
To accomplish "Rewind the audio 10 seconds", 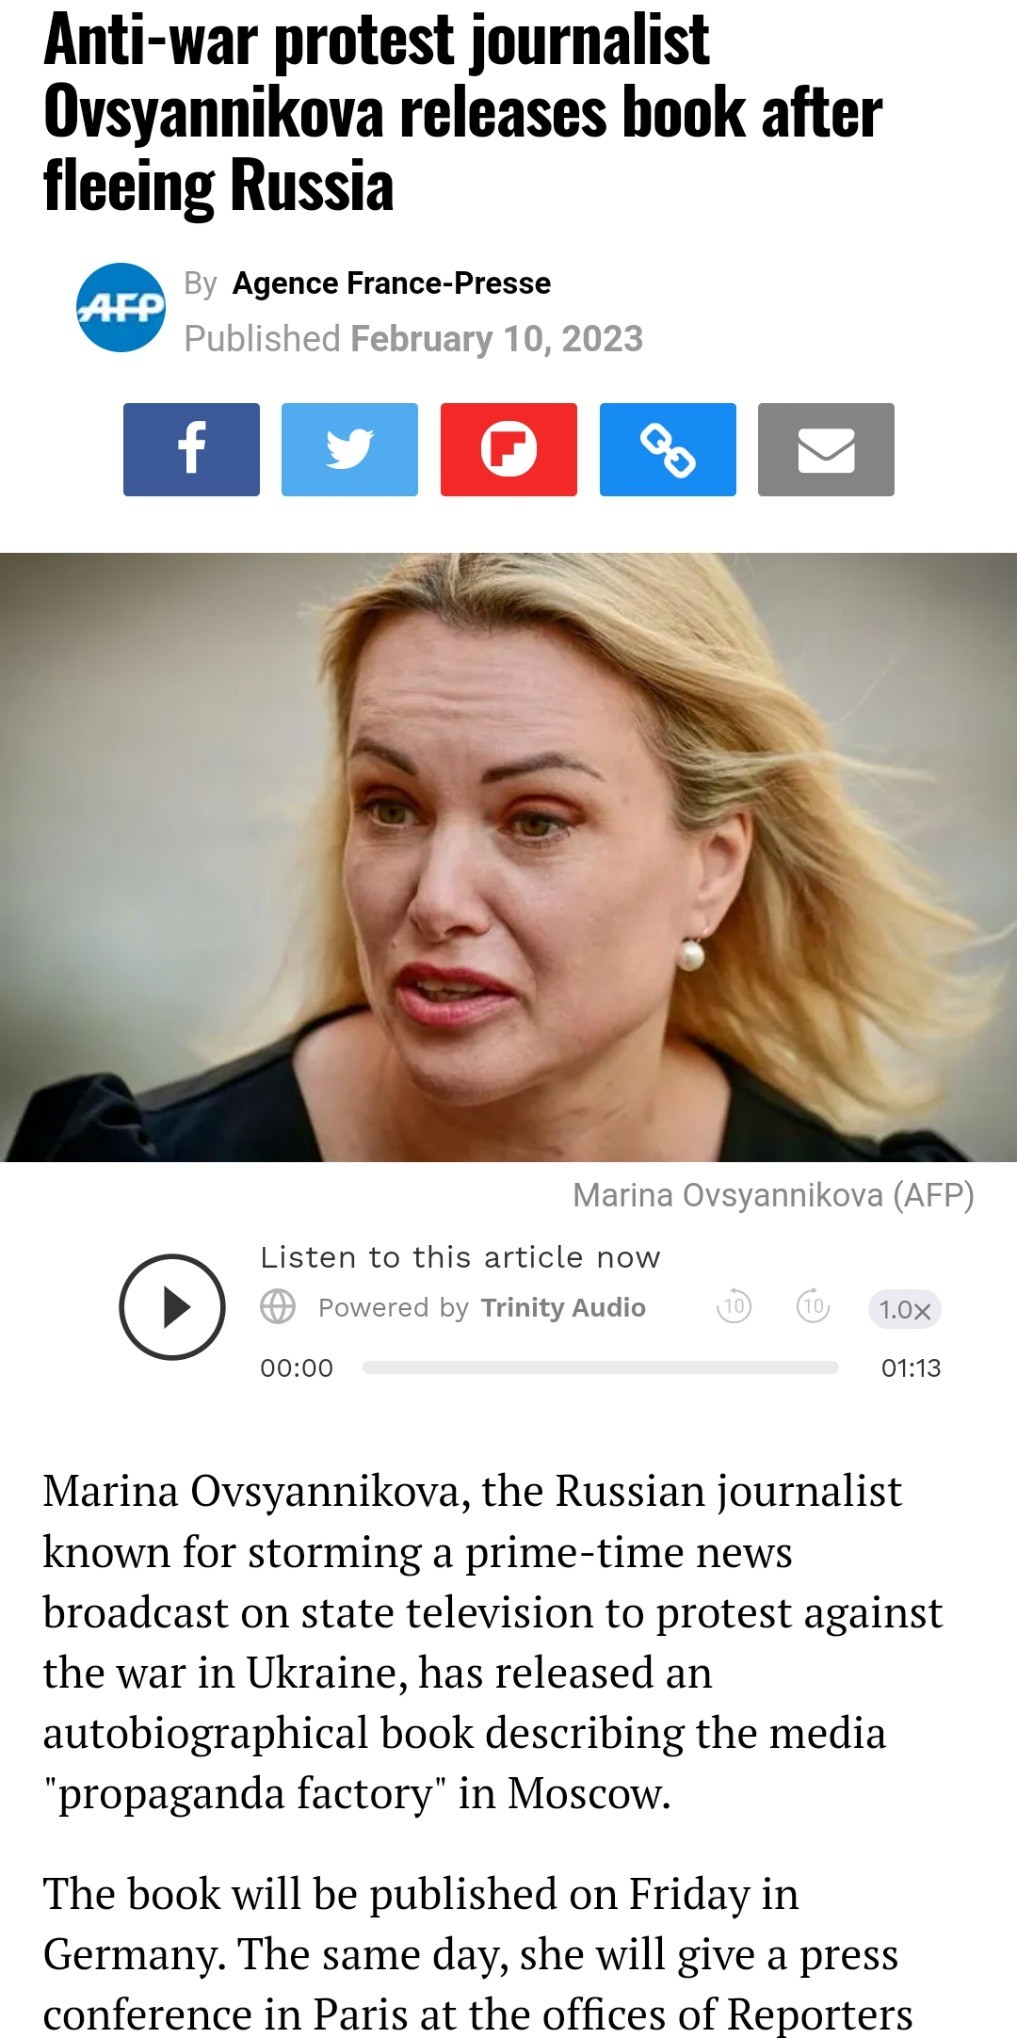I will point(734,1306).
